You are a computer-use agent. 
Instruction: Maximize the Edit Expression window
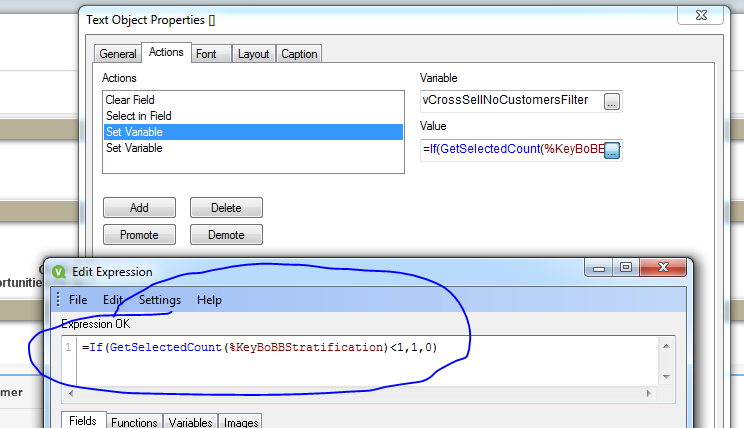[626, 268]
